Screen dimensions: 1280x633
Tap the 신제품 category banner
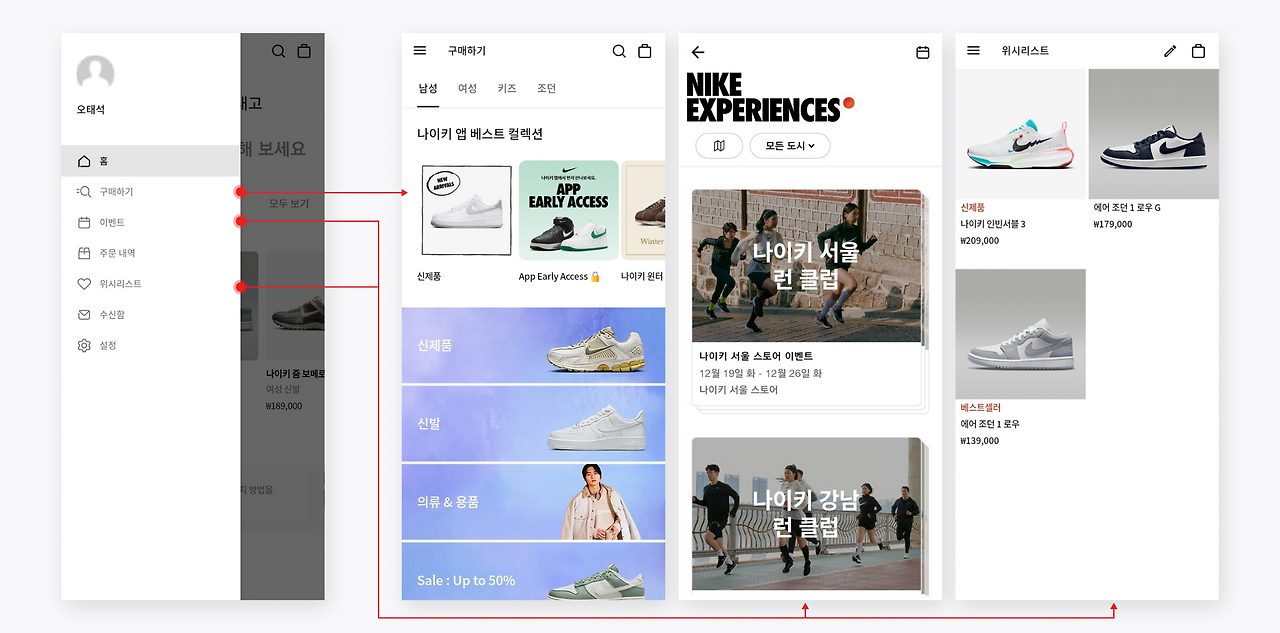pos(533,345)
